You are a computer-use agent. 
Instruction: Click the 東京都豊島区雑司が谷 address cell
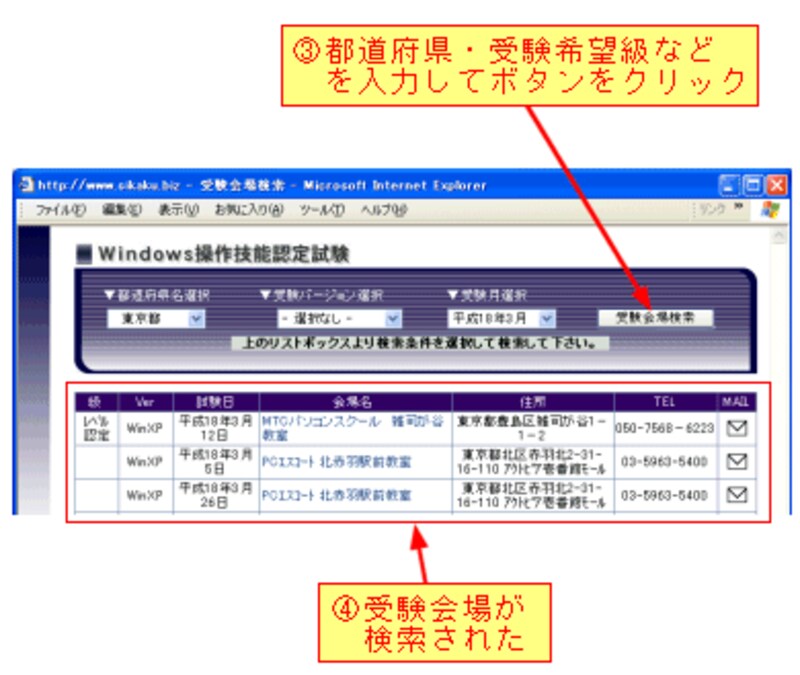point(531,428)
